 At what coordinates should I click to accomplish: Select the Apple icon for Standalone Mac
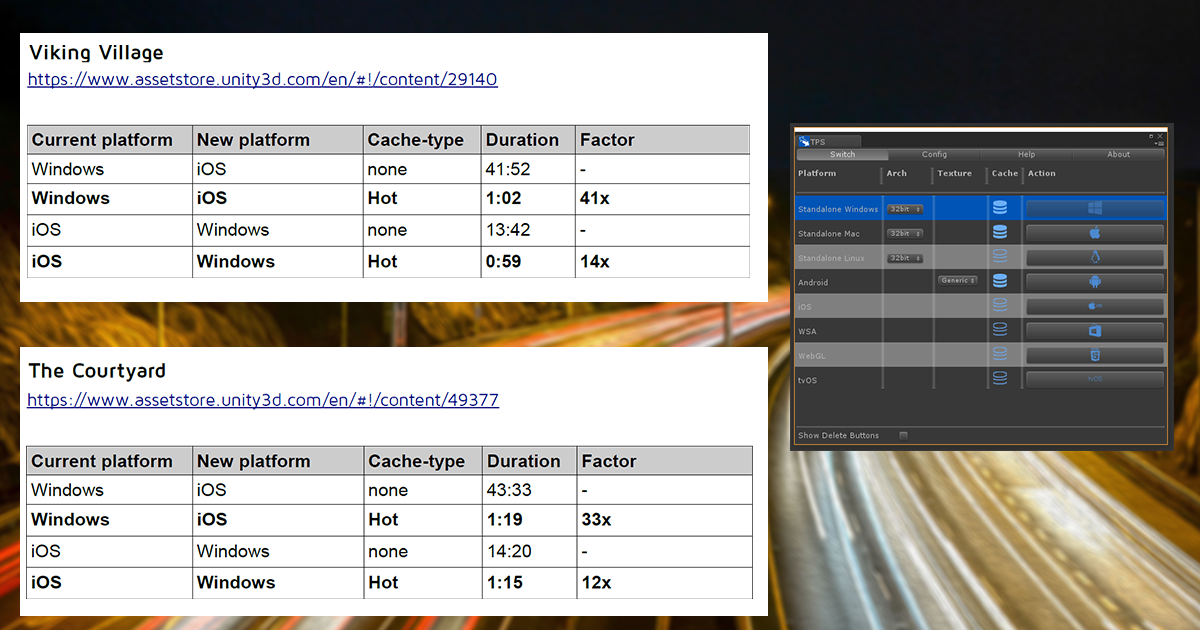(x=1094, y=233)
